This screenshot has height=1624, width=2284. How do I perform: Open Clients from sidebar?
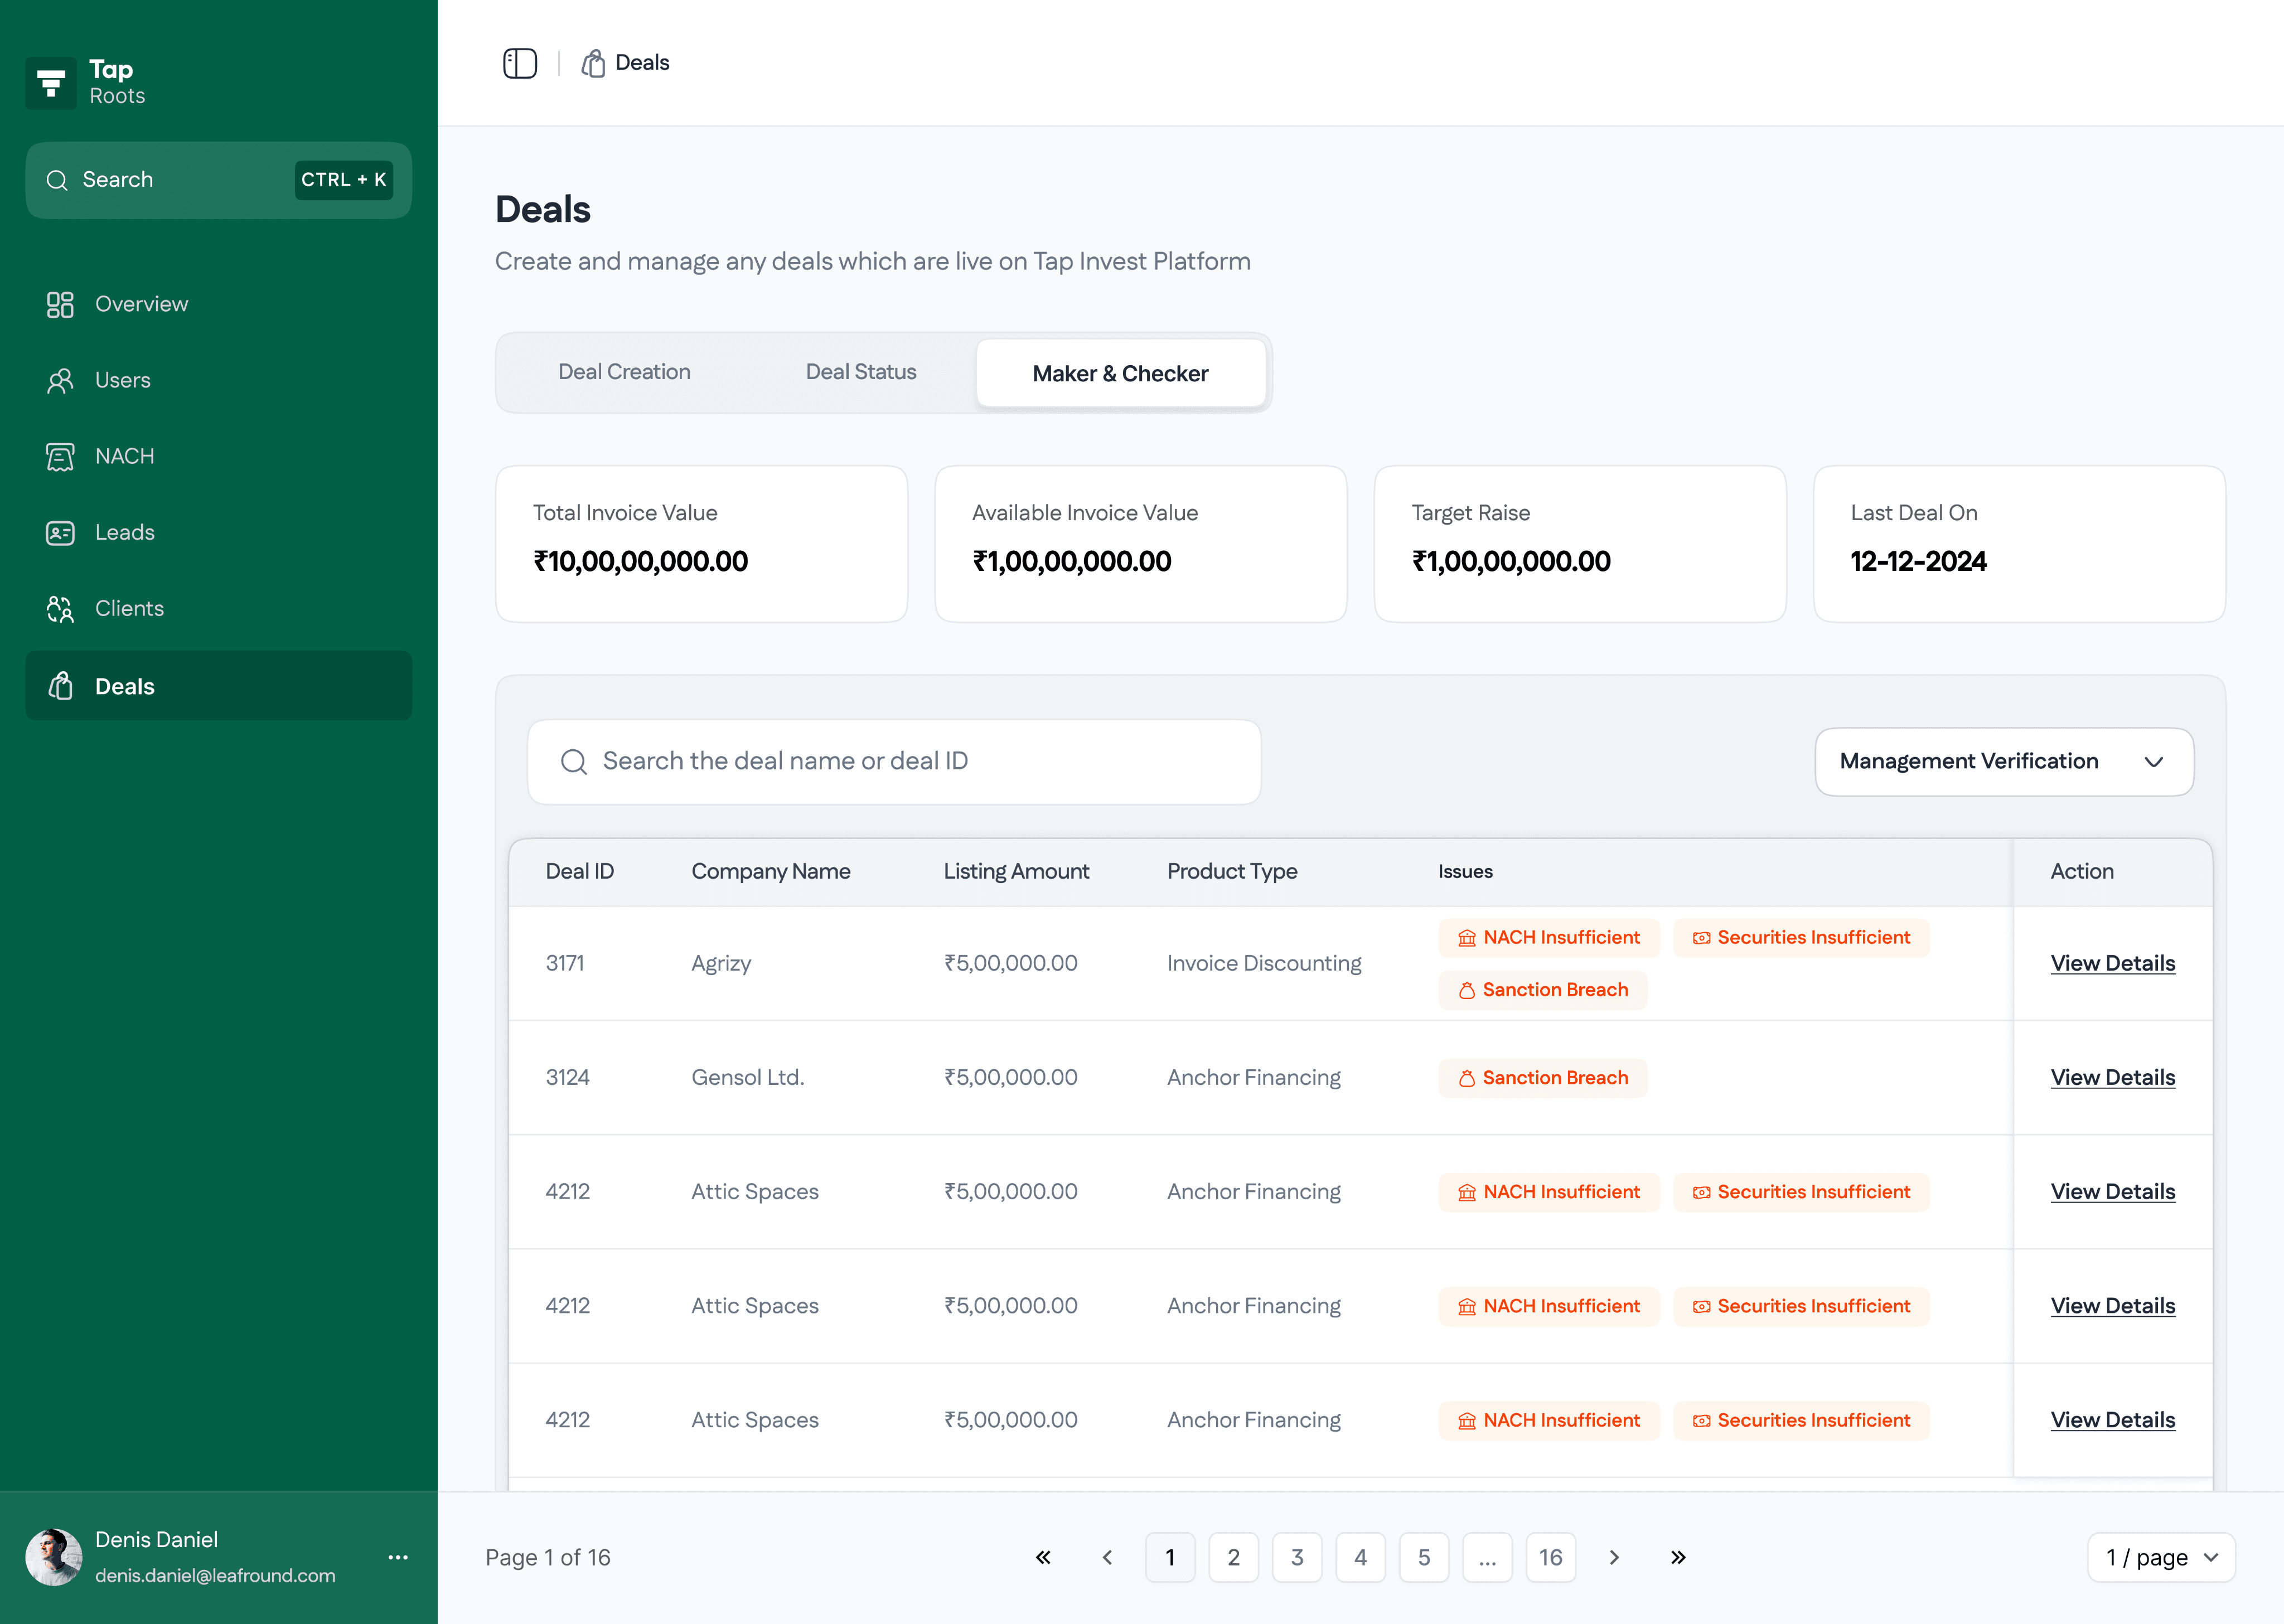129,608
